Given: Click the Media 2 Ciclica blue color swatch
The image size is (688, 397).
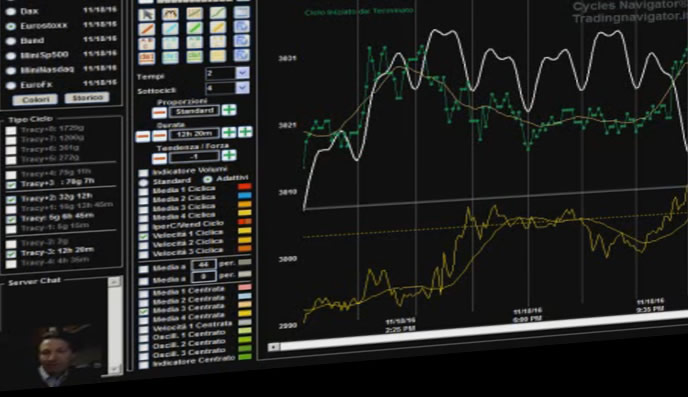Looking at the screenshot, I should tap(244, 195).
